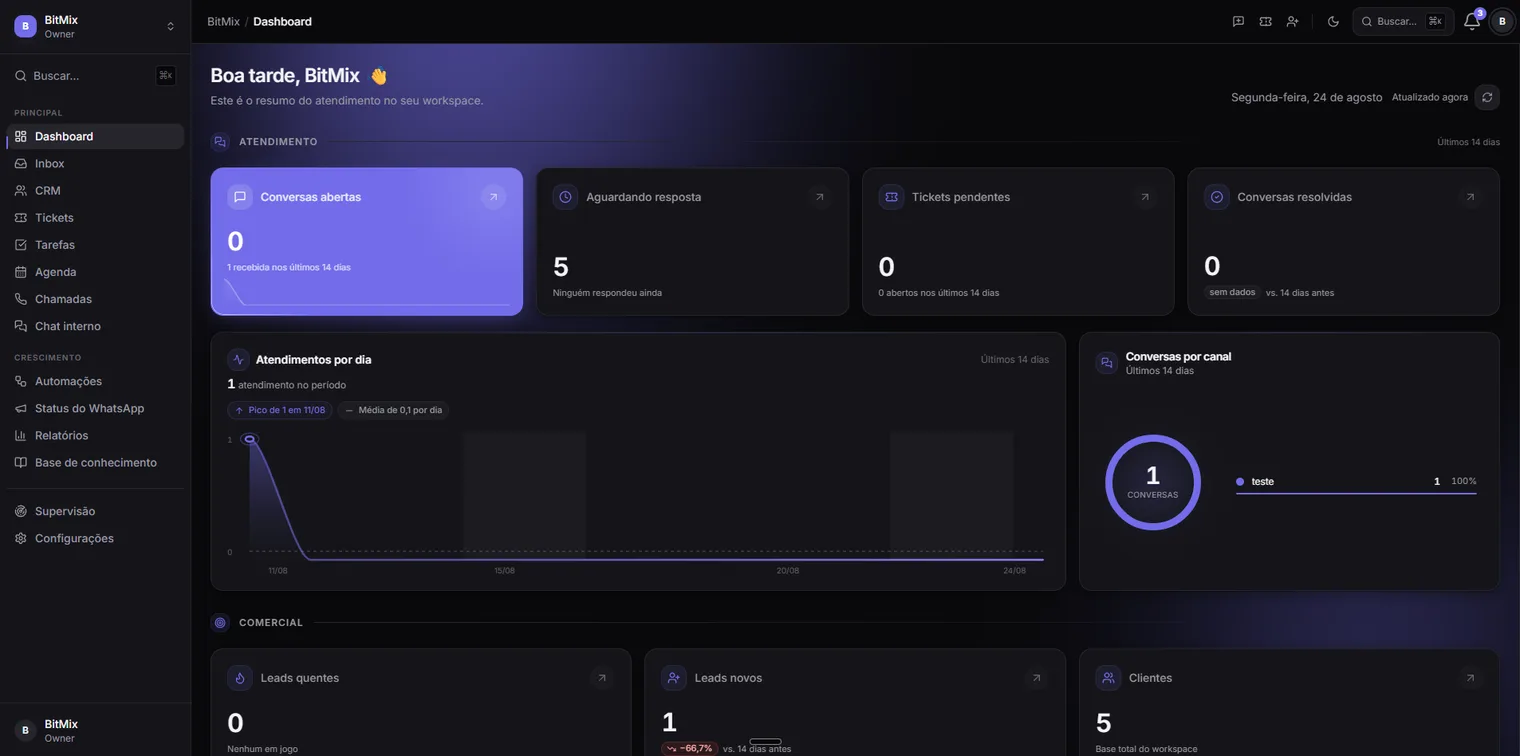The image size is (1520, 756).
Task: Open Configurações in the sidebar
Action: click(95, 538)
